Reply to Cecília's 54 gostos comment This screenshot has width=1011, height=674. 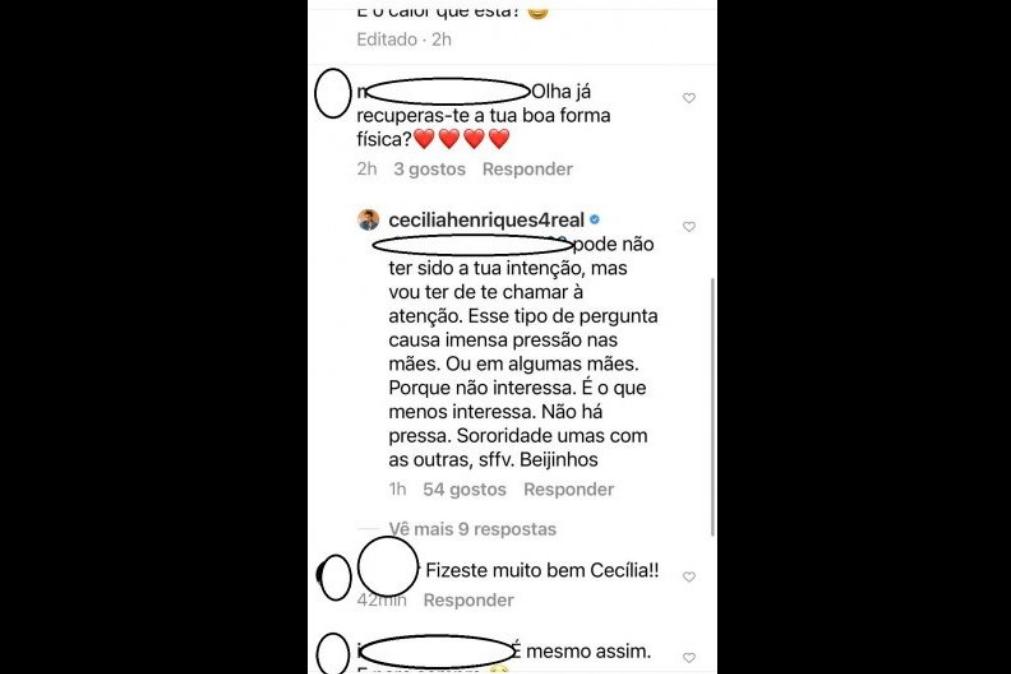[569, 490]
